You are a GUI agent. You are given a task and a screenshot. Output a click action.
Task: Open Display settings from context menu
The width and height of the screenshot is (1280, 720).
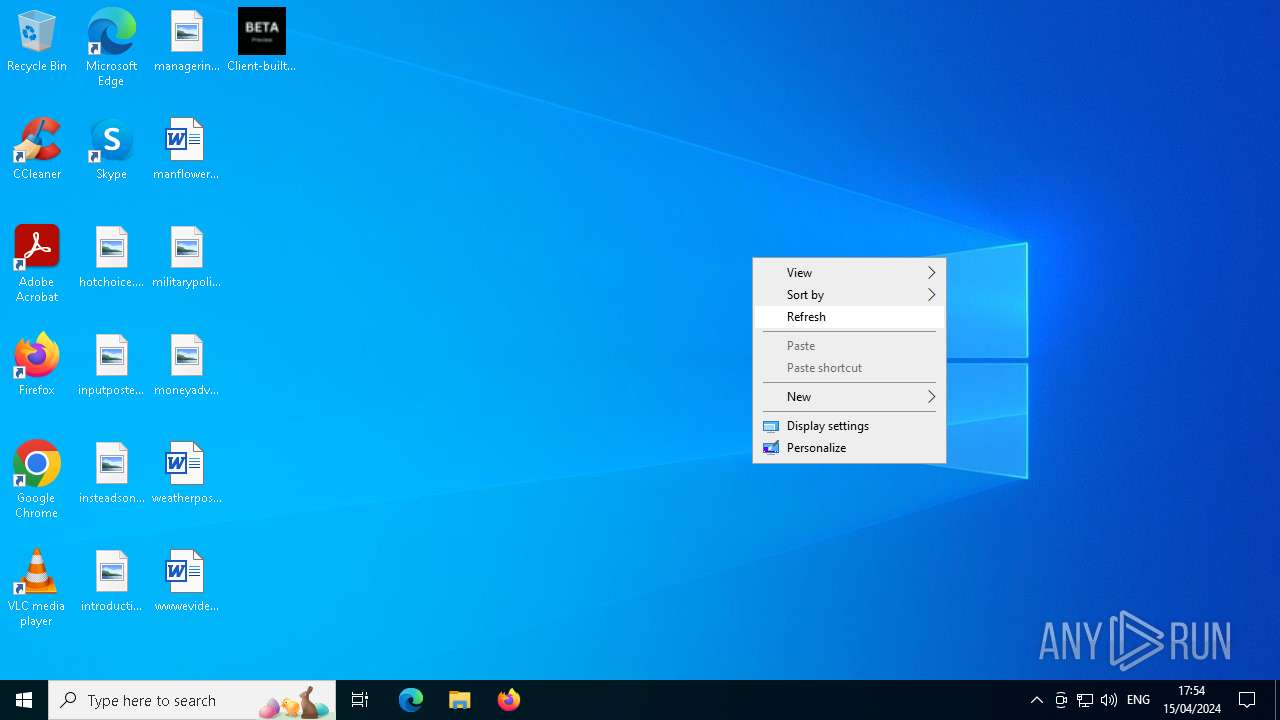coord(849,426)
